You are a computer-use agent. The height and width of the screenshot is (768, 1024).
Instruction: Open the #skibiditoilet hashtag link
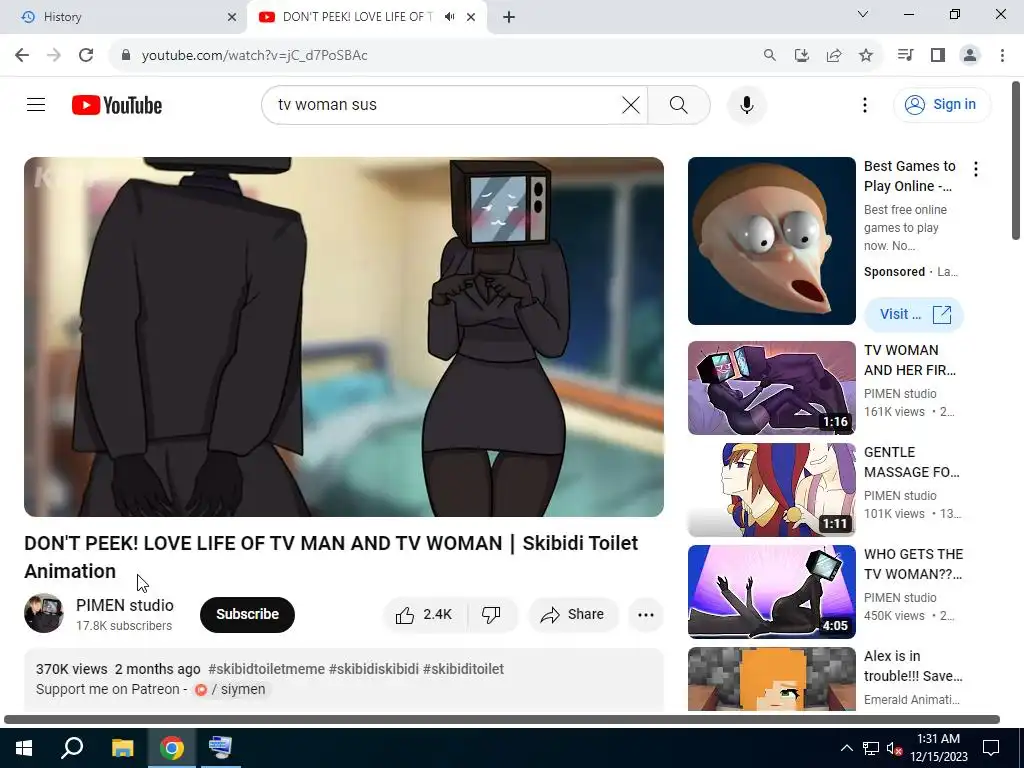pos(463,669)
